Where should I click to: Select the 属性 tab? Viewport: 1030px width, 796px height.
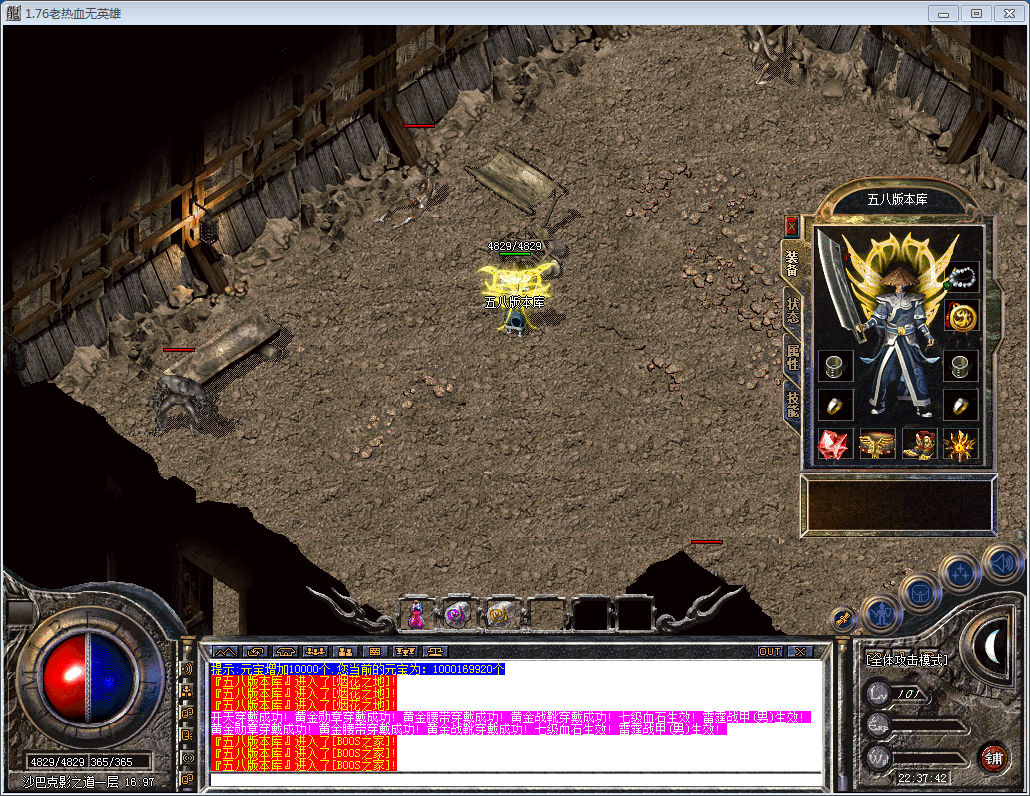tap(793, 357)
